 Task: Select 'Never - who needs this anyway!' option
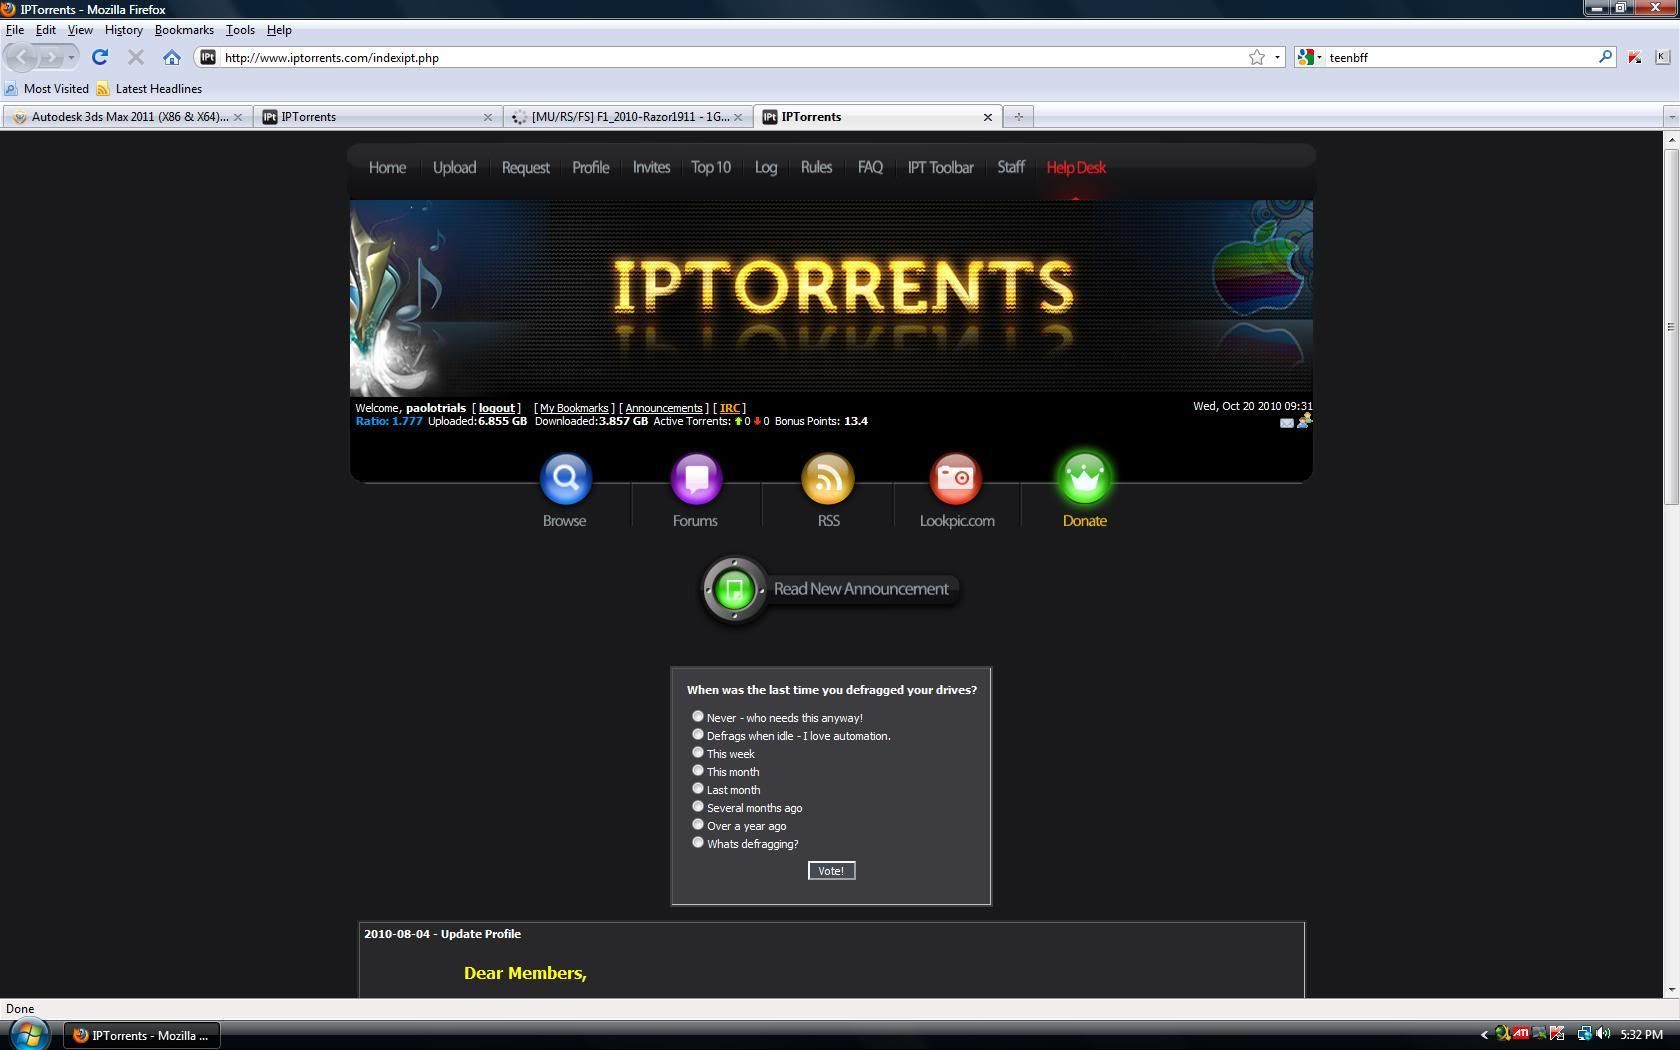tap(698, 716)
